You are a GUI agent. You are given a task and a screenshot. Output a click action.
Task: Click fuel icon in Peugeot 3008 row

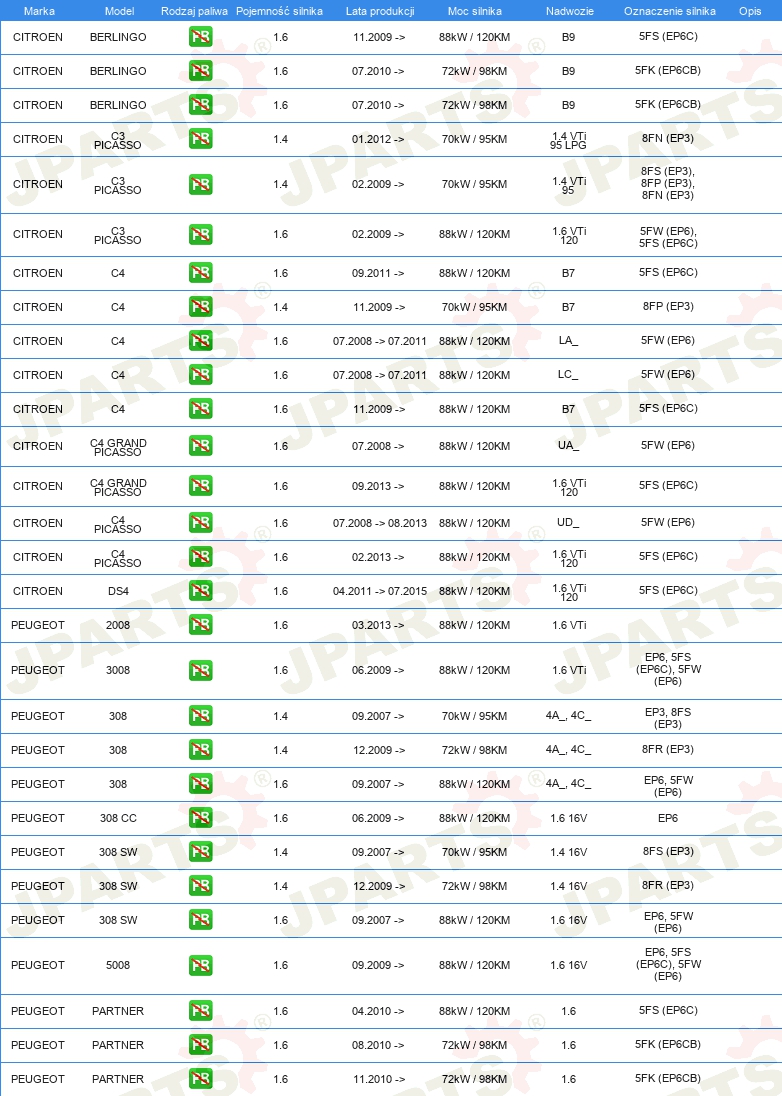(x=201, y=670)
